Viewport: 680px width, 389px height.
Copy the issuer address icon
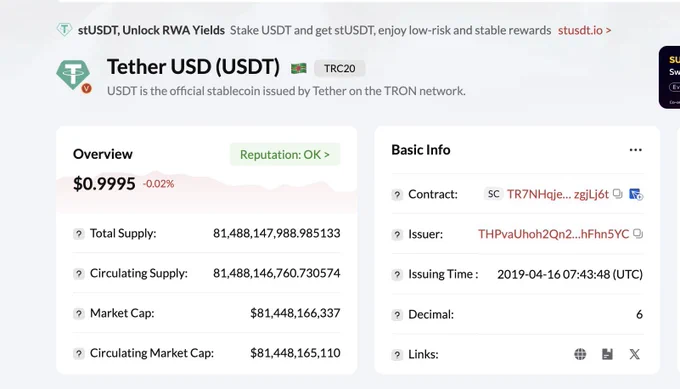[638, 234]
